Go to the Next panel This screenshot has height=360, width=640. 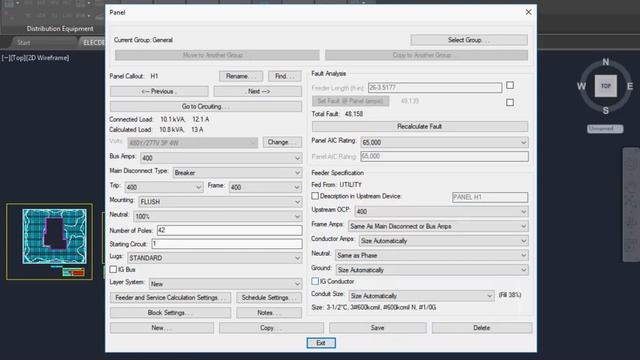tap(258, 91)
